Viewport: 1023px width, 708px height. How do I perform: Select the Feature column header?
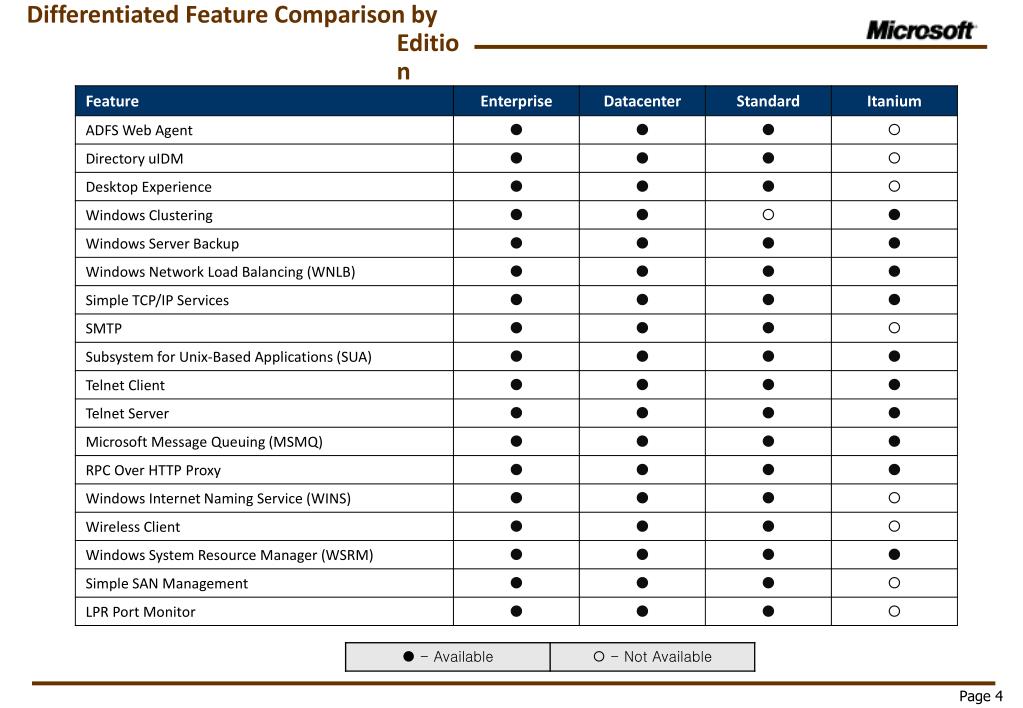tap(264, 101)
